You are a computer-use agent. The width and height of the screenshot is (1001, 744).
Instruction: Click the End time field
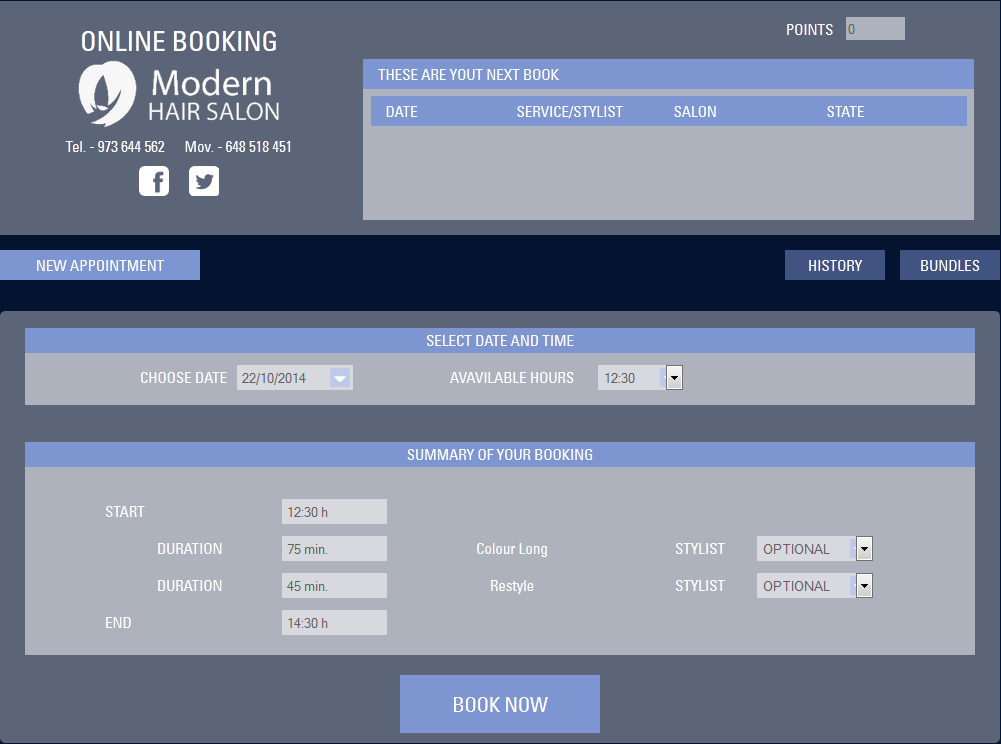pos(334,623)
